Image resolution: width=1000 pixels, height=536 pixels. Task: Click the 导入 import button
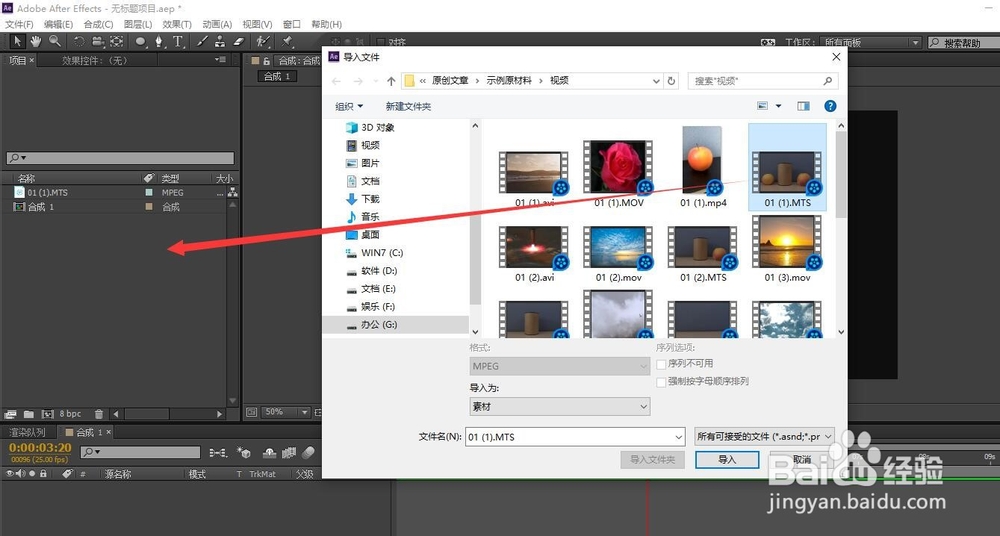727,459
